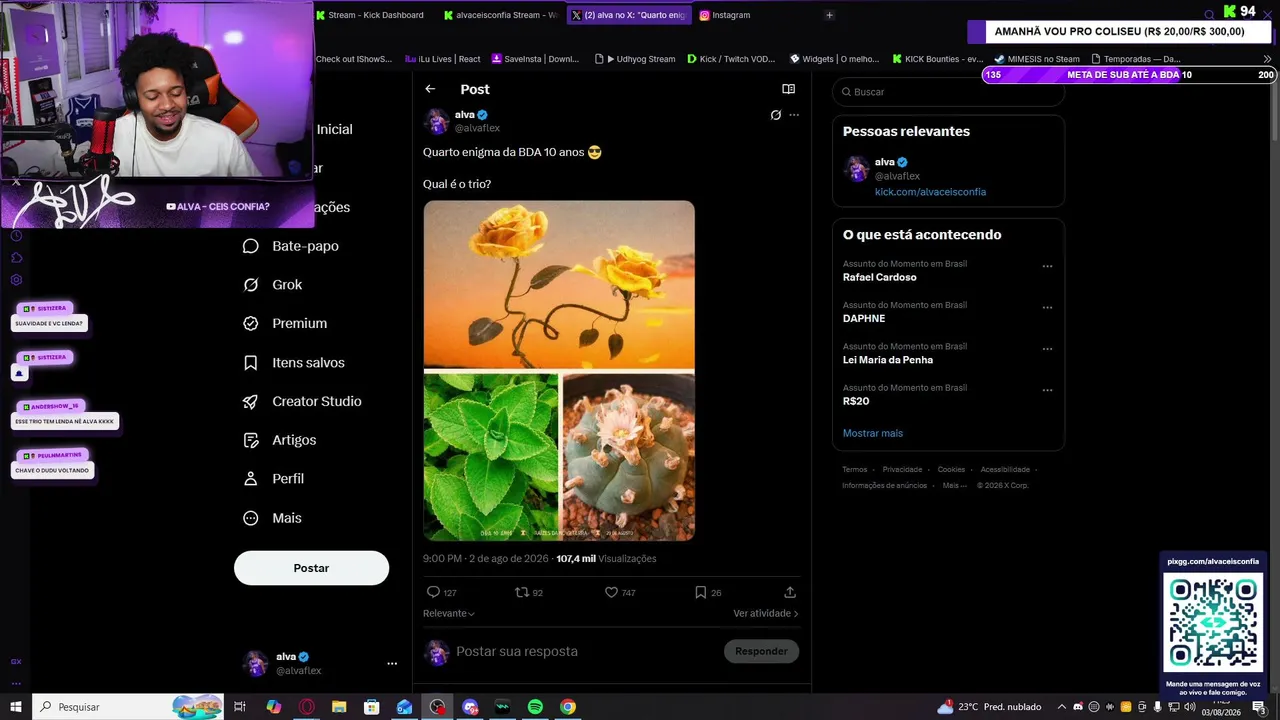This screenshot has height=720, width=1280.
Task: Open the Termos footer link
Action: click(x=855, y=470)
